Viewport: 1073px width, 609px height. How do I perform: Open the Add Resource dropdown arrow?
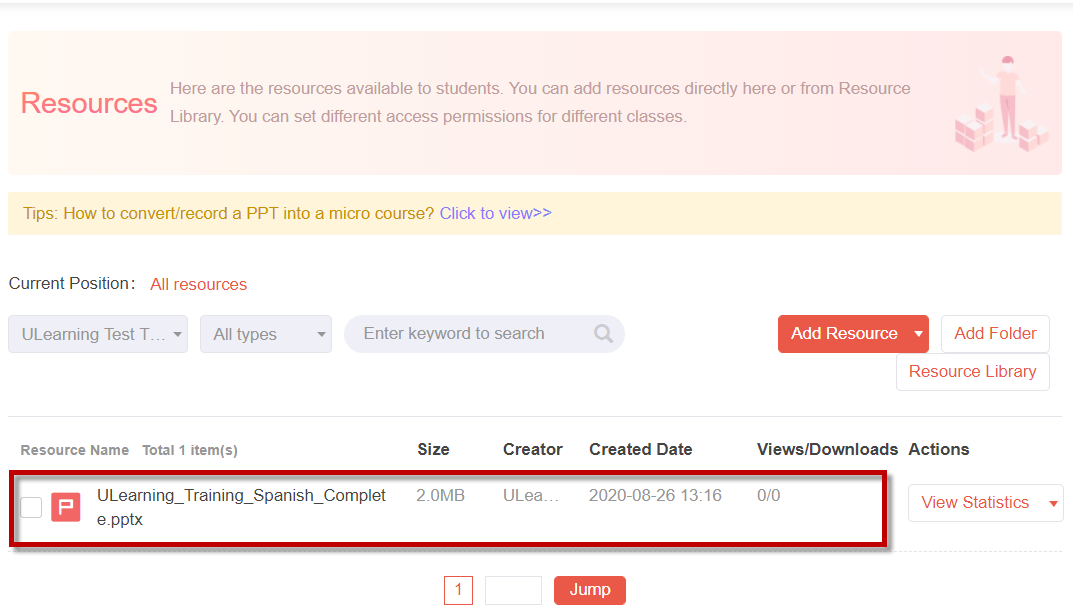pyautogui.click(x=918, y=334)
